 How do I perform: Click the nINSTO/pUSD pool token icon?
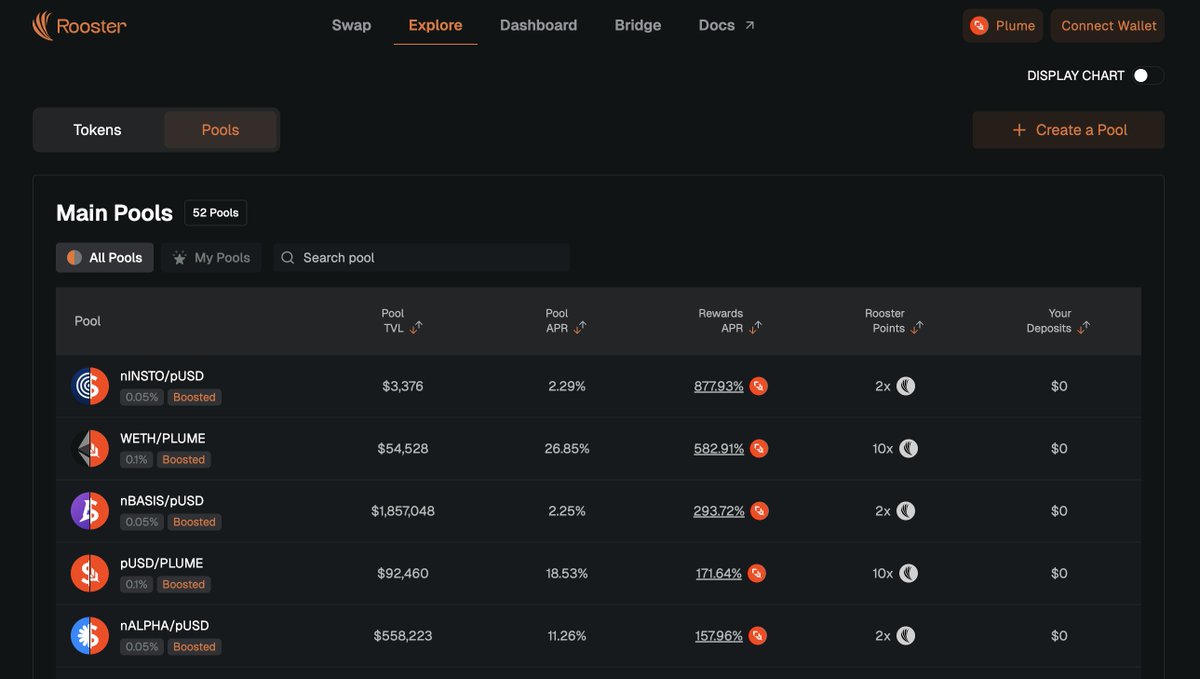pyautogui.click(x=90, y=386)
